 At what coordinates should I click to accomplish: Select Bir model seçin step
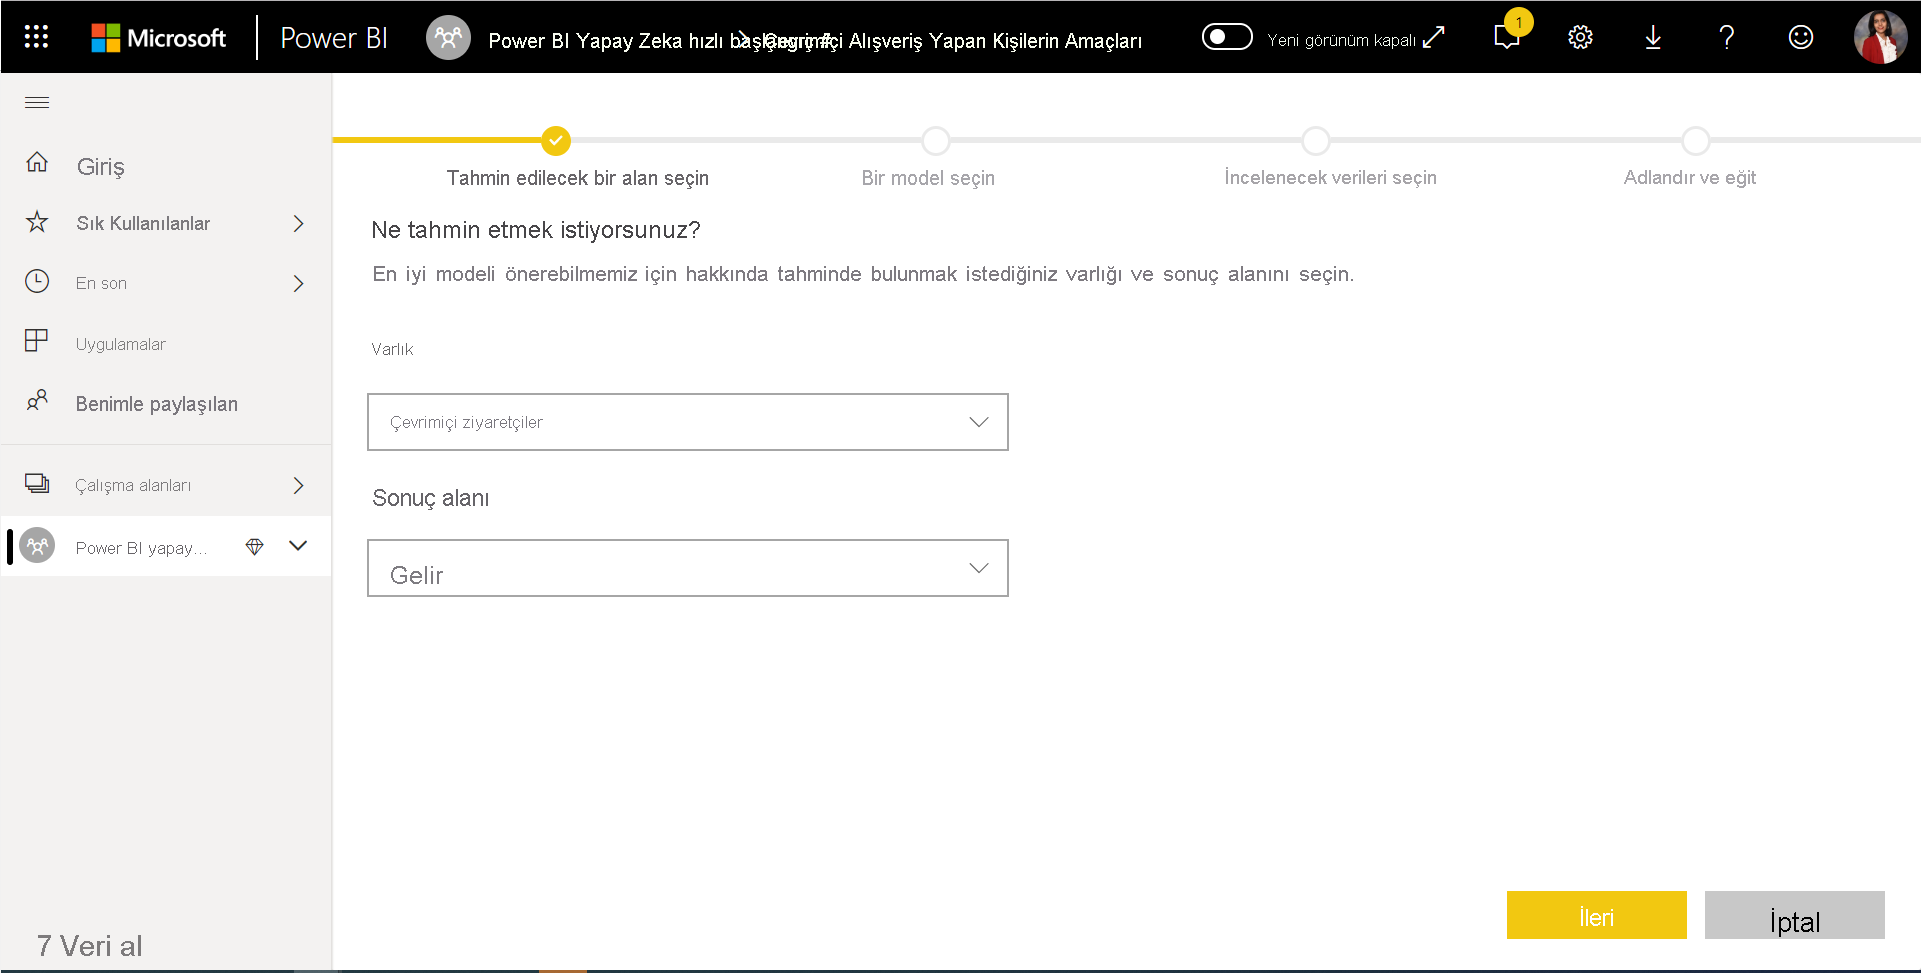pyautogui.click(x=928, y=178)
